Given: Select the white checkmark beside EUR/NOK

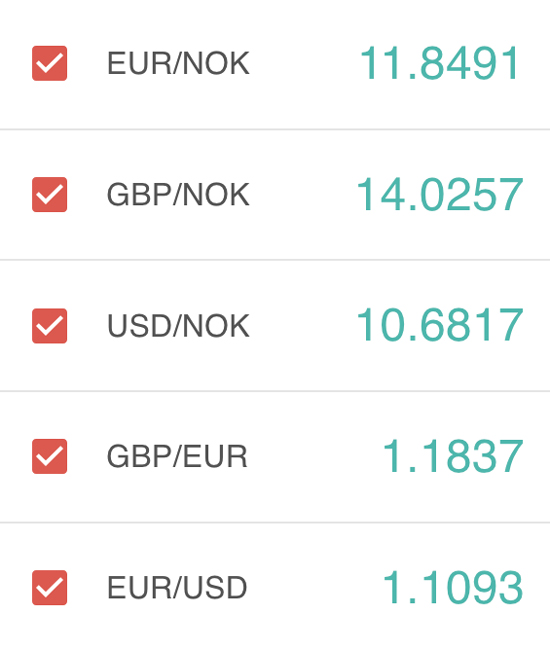Looking at the screenshot, I should point(50,63).
